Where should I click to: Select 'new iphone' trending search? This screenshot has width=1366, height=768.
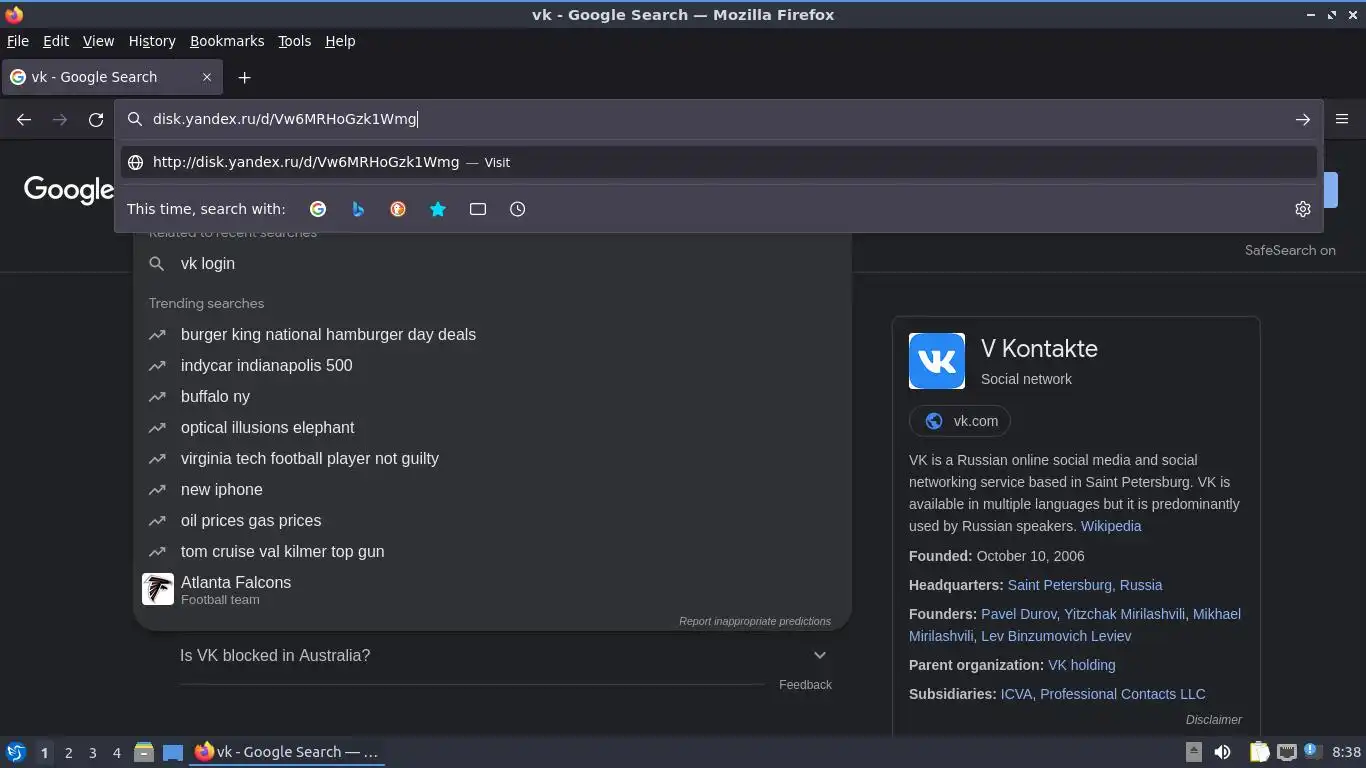[x=492, y=489]
